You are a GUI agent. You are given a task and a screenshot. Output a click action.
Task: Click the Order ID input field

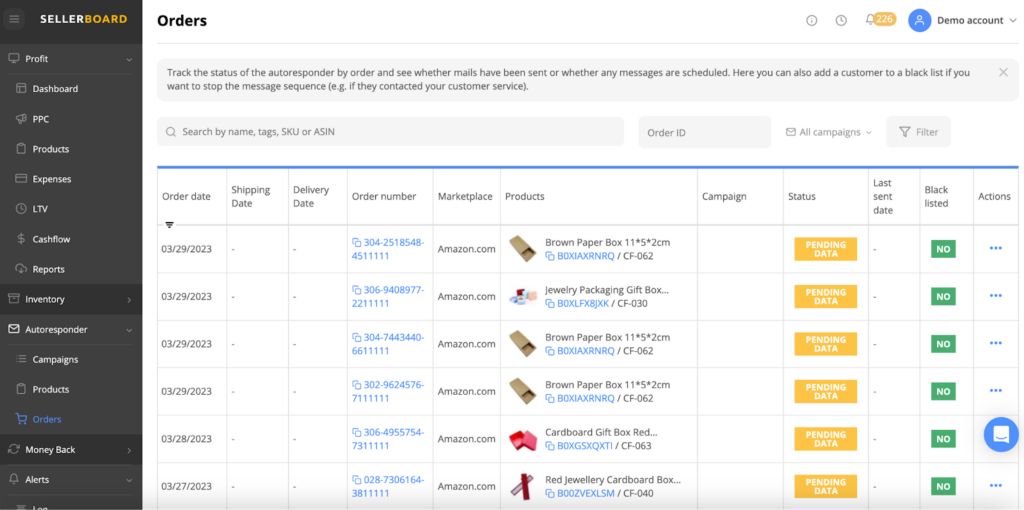704,132
